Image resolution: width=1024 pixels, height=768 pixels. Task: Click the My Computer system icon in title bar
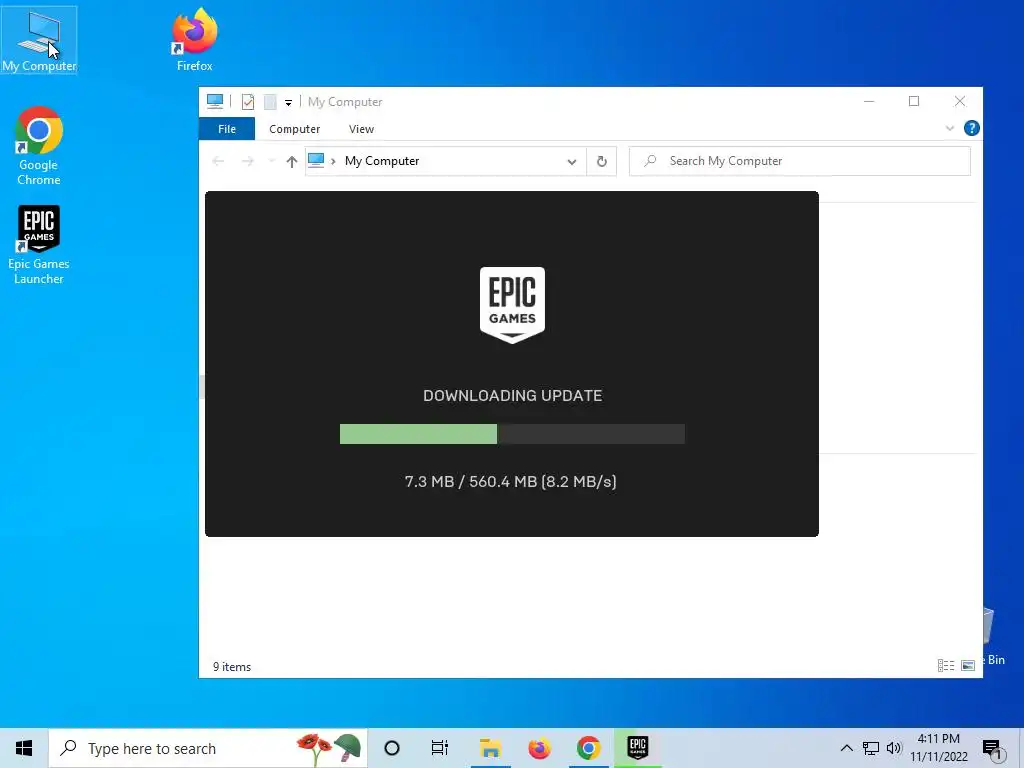215,101
